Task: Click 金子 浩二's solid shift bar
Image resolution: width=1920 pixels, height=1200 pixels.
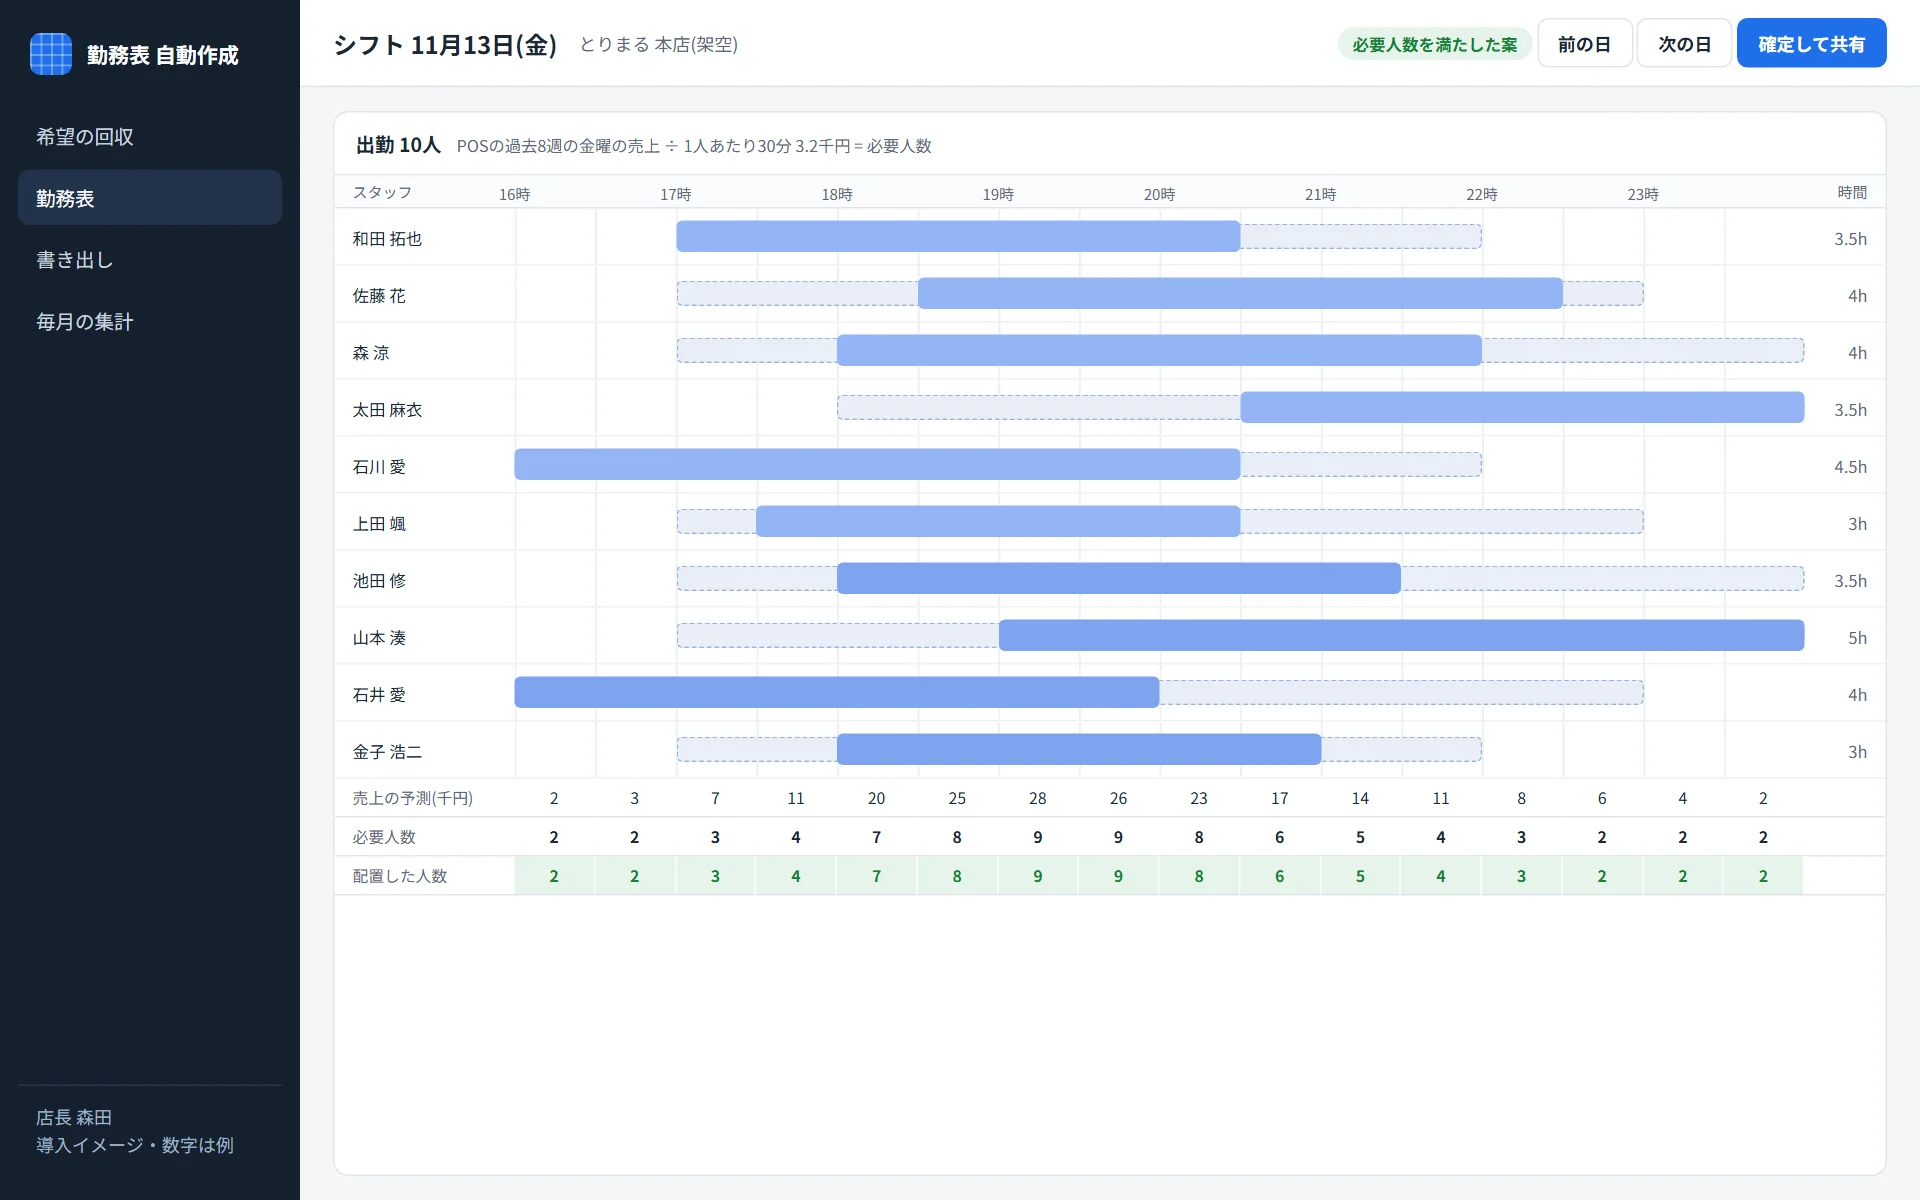Action: (x=1079, y=749)
